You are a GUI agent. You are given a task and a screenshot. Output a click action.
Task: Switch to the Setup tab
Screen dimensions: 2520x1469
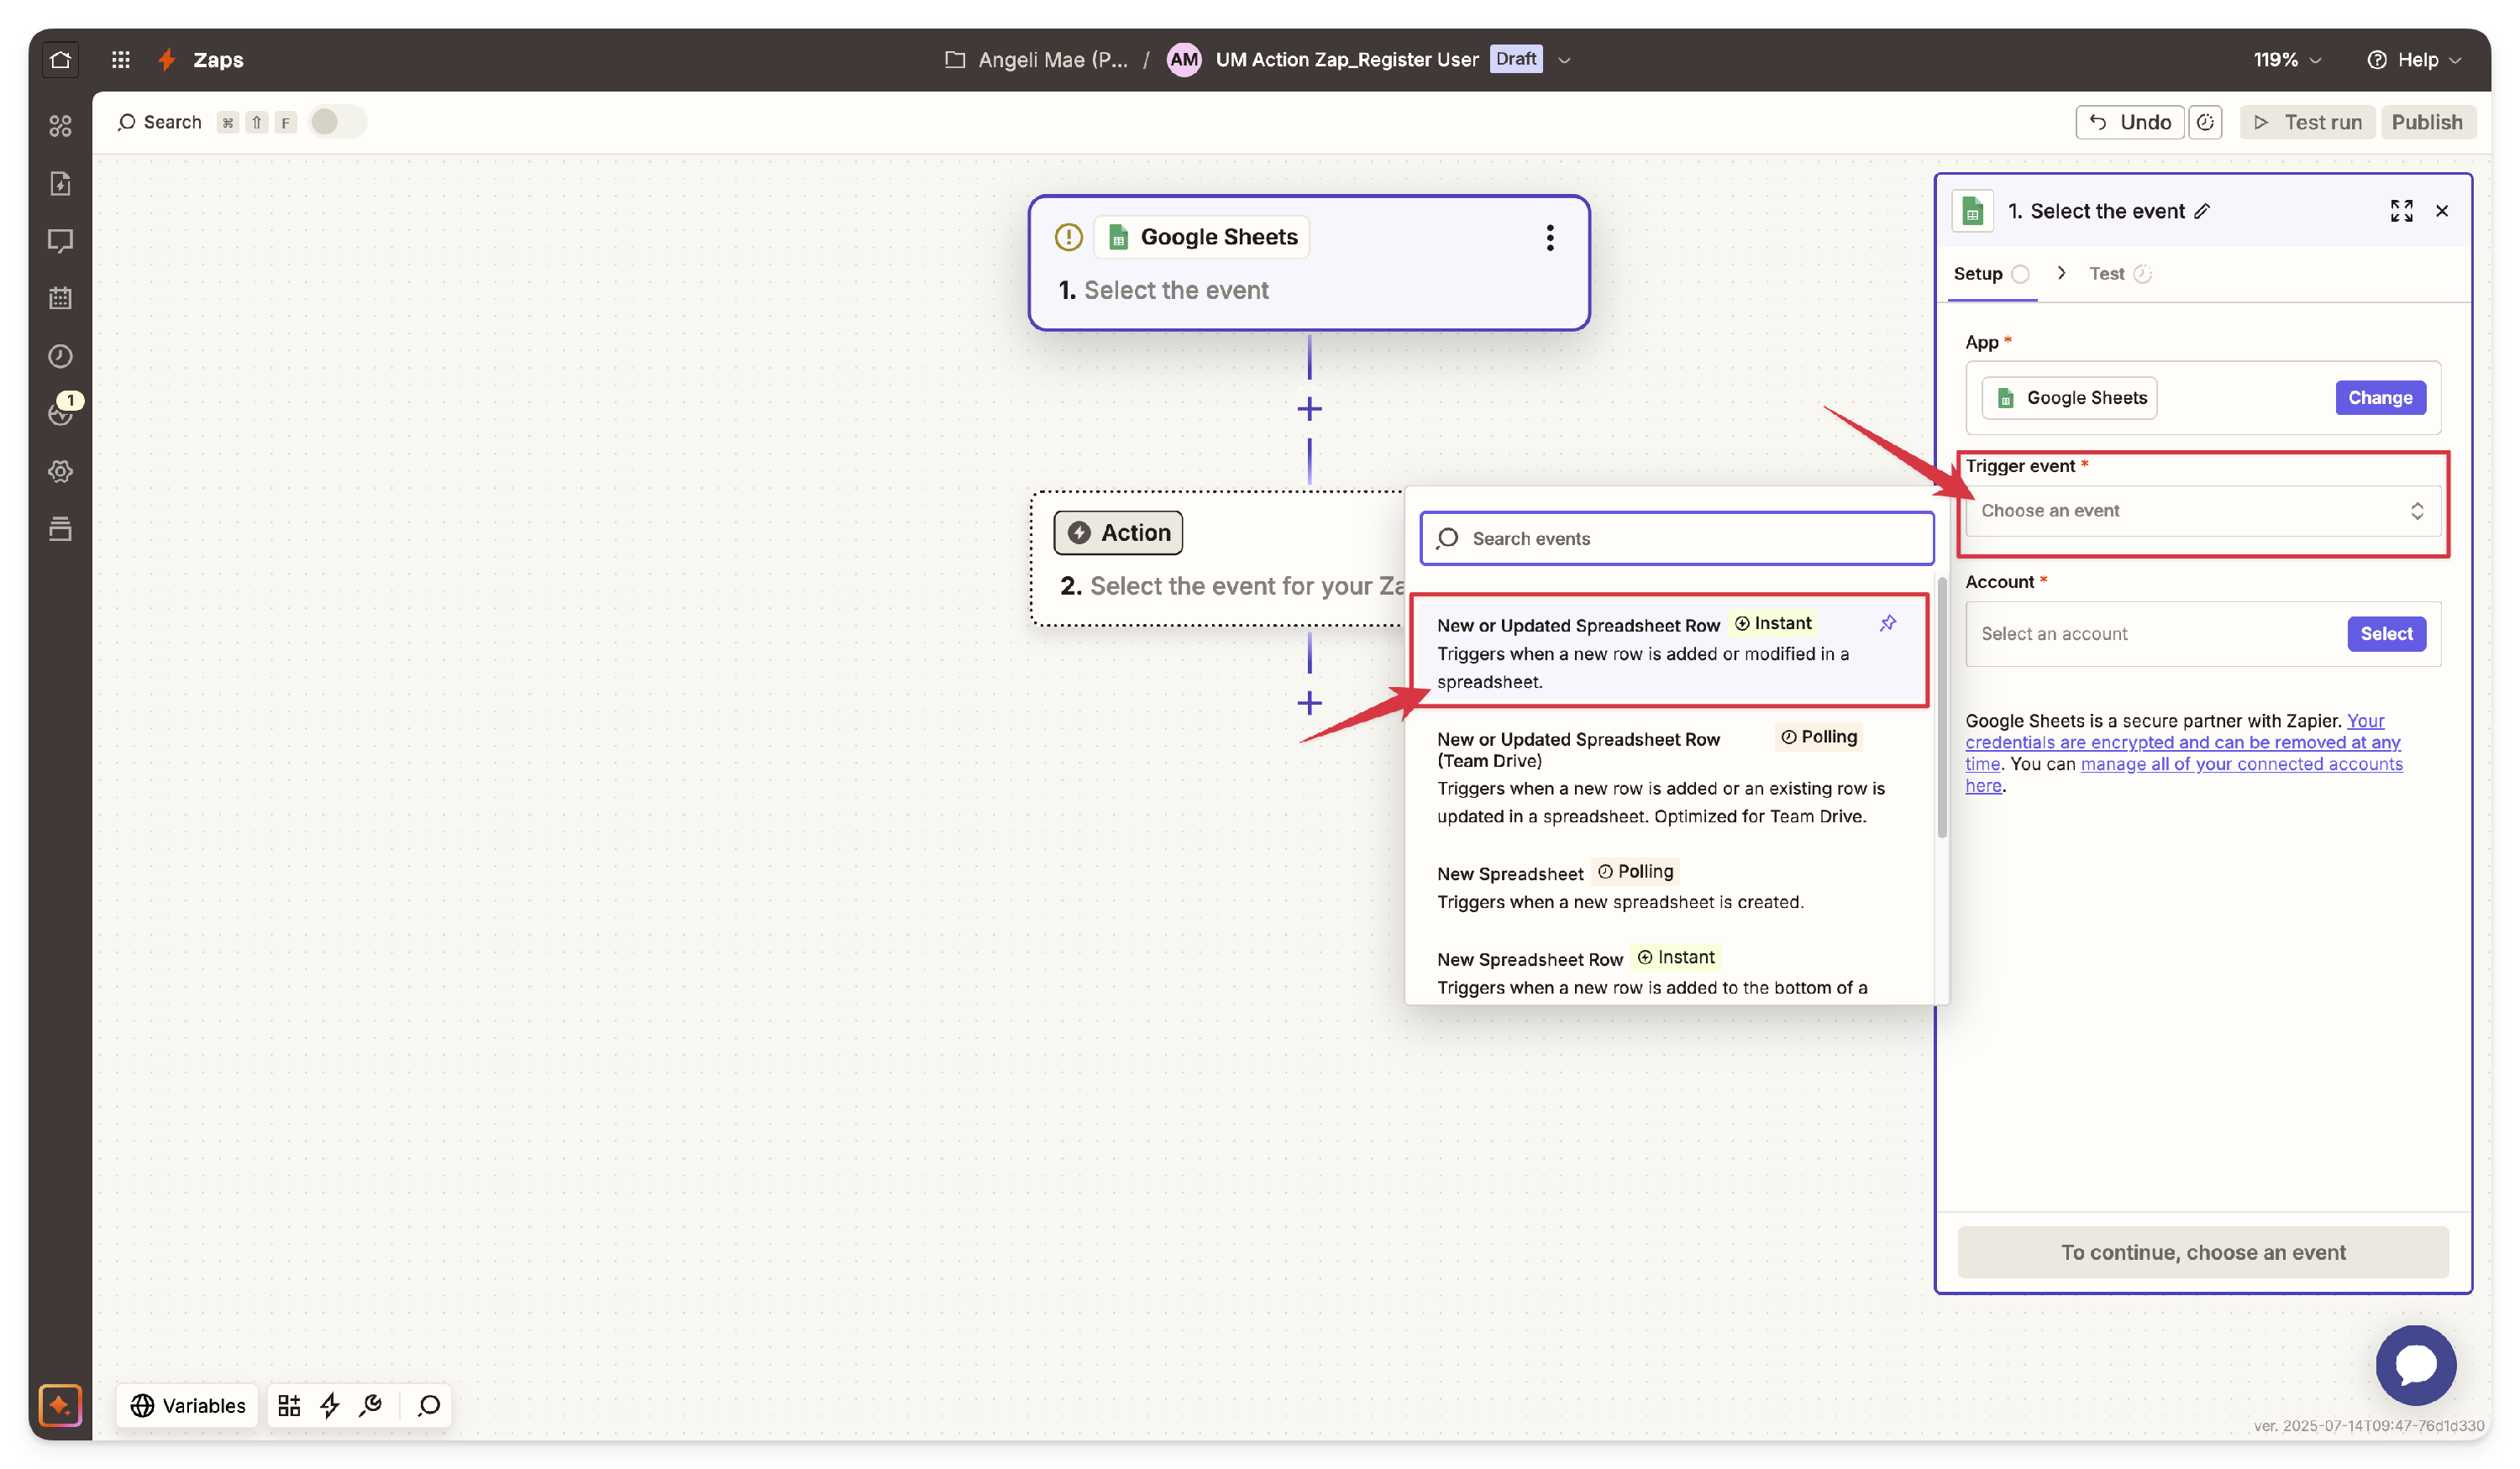point(1991,274)
